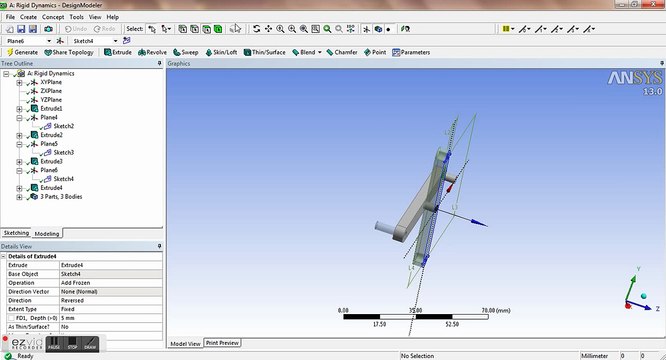Open the Create menu
The height and width of the screenshot is (360, 666).
(x=28, y=17)
